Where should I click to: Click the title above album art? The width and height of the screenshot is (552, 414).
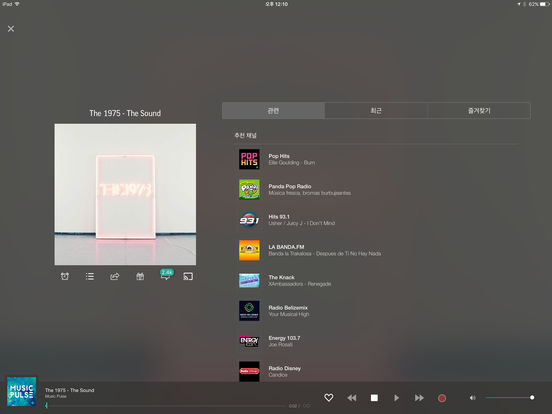pyautogui.click(x=125, y=113)
